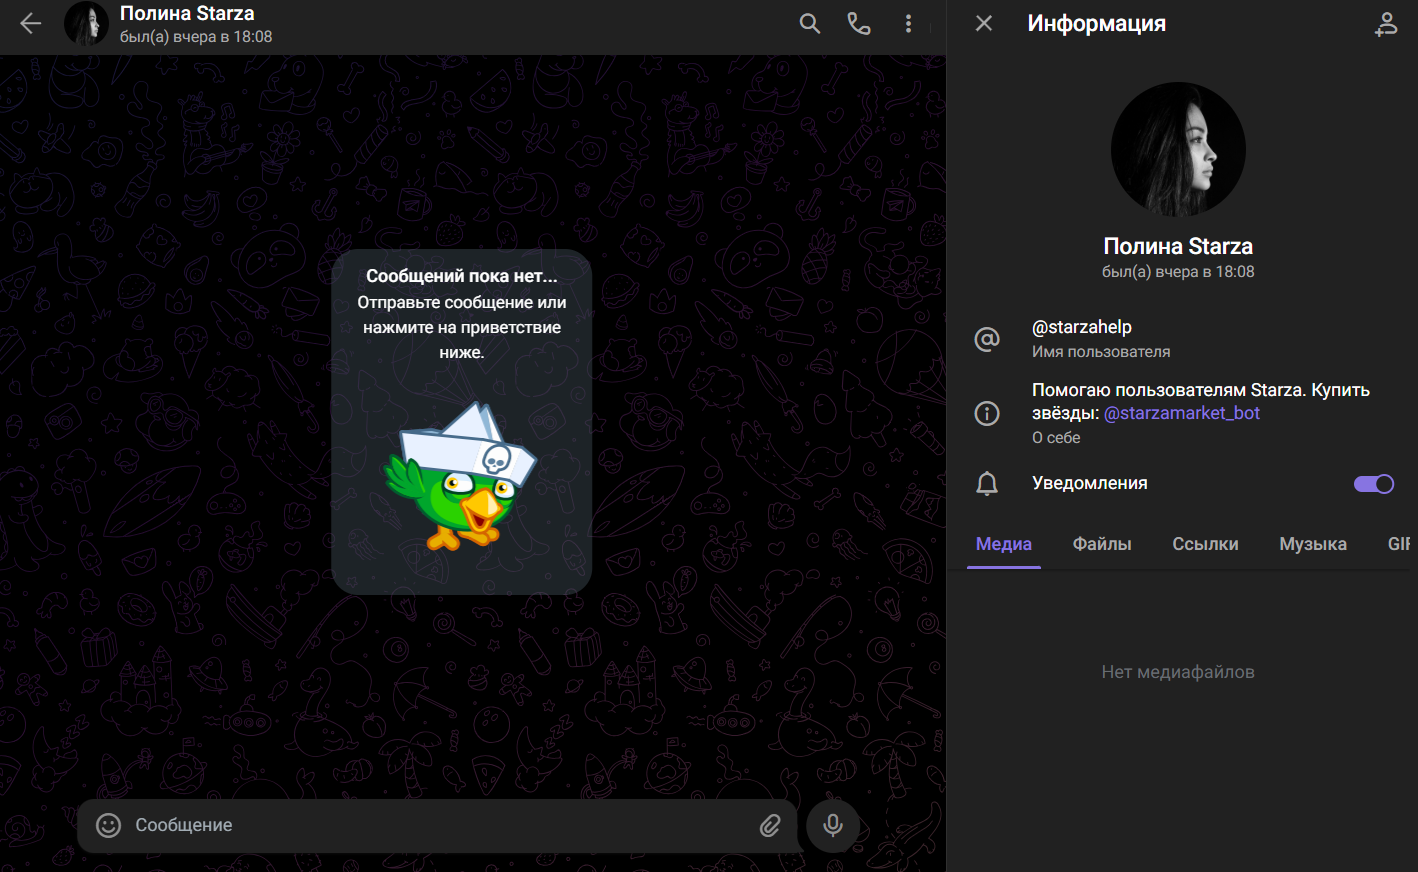Switch to the Ссылки tab

click(x=1205, y=544)
